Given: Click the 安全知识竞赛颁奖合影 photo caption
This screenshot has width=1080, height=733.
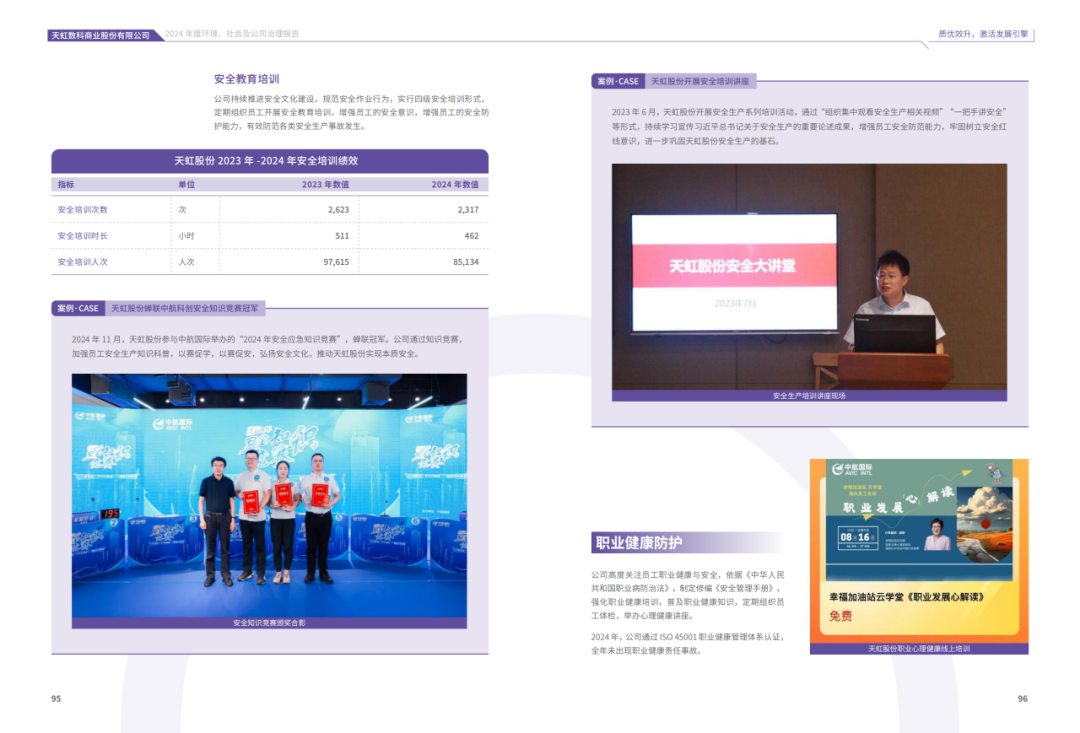Looking at the screenshot, I should coord(268,622).
